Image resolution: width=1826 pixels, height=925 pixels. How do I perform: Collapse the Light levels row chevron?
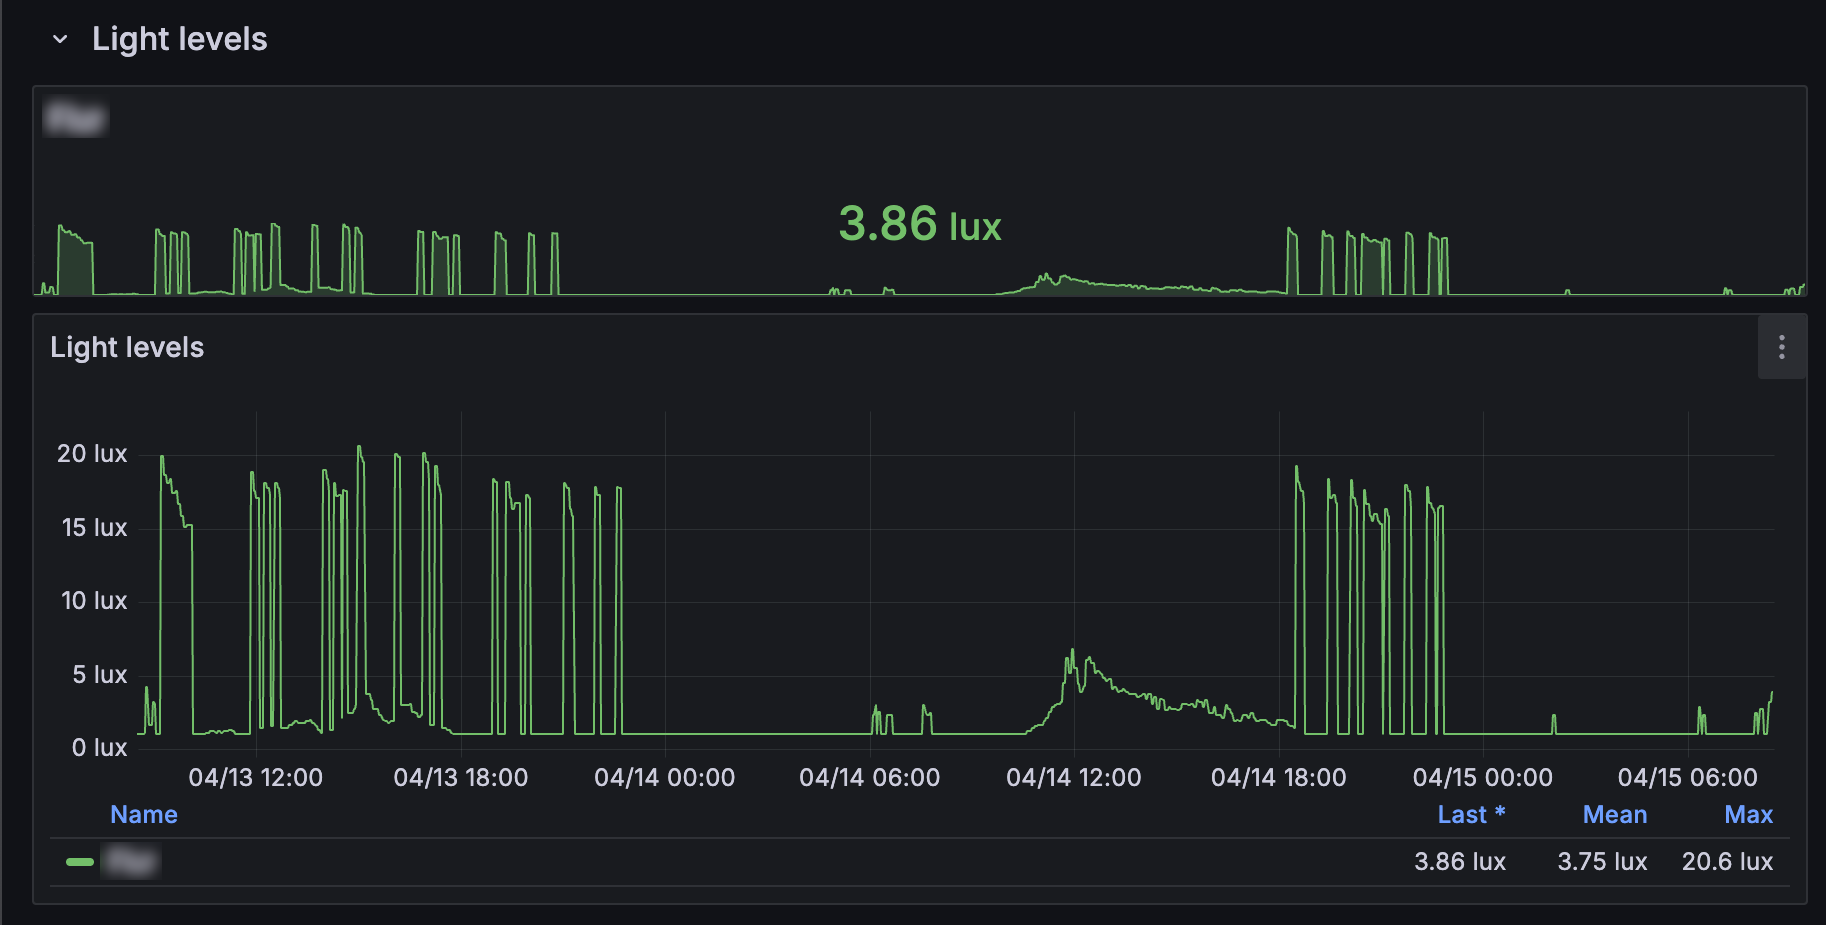tap(60, 40)
